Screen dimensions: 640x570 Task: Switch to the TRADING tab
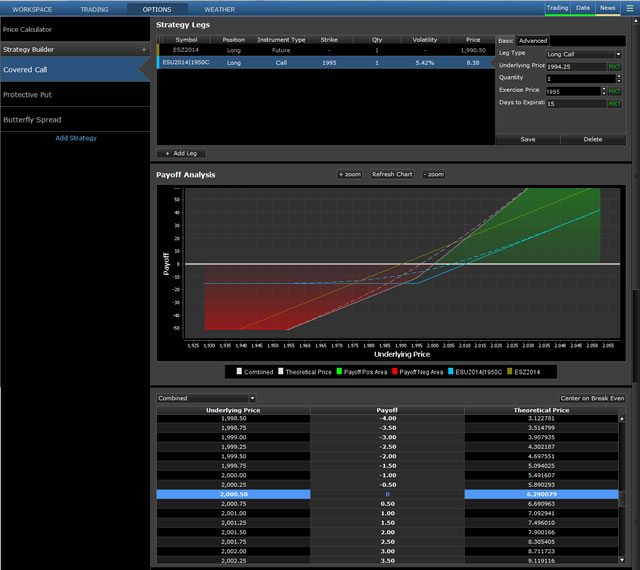click(94, 9)
